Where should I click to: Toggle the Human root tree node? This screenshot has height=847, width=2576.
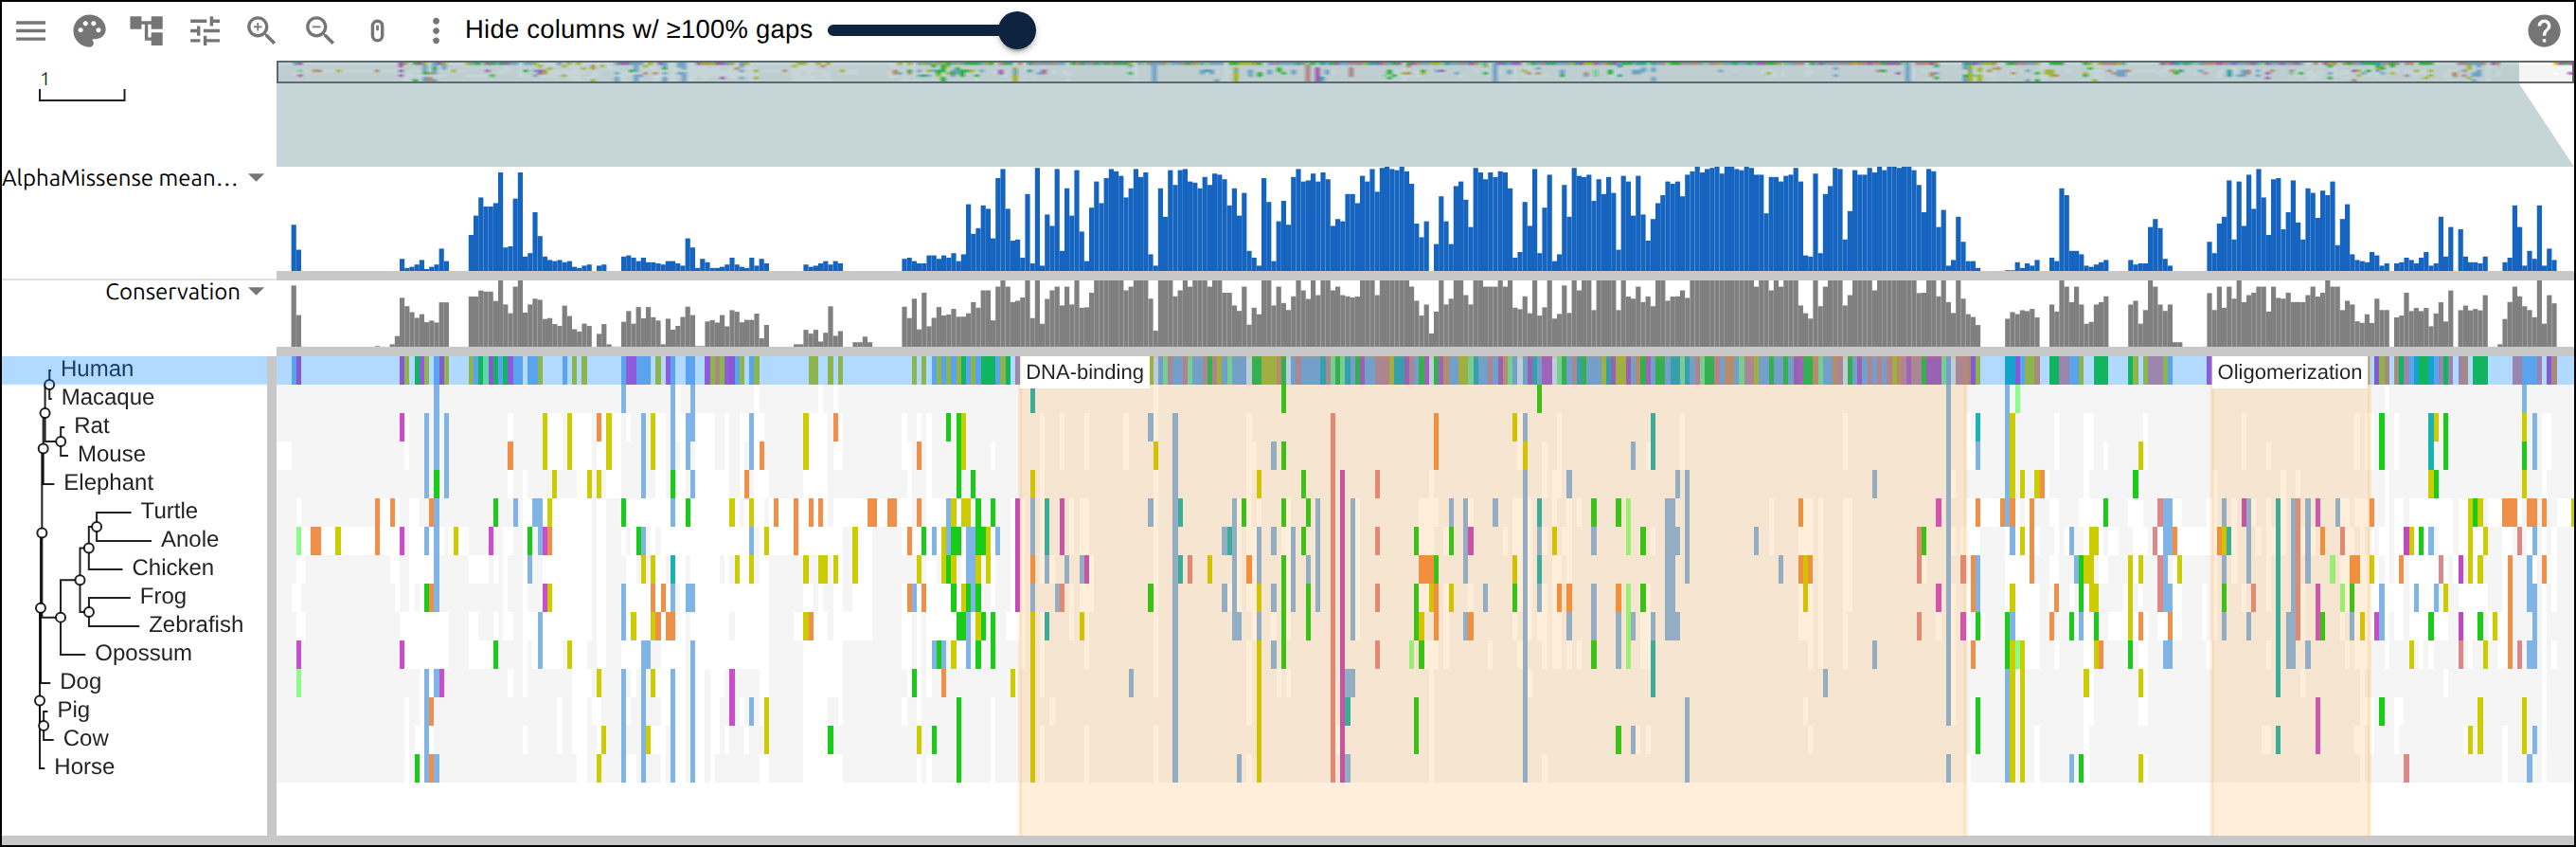point(49,385)
